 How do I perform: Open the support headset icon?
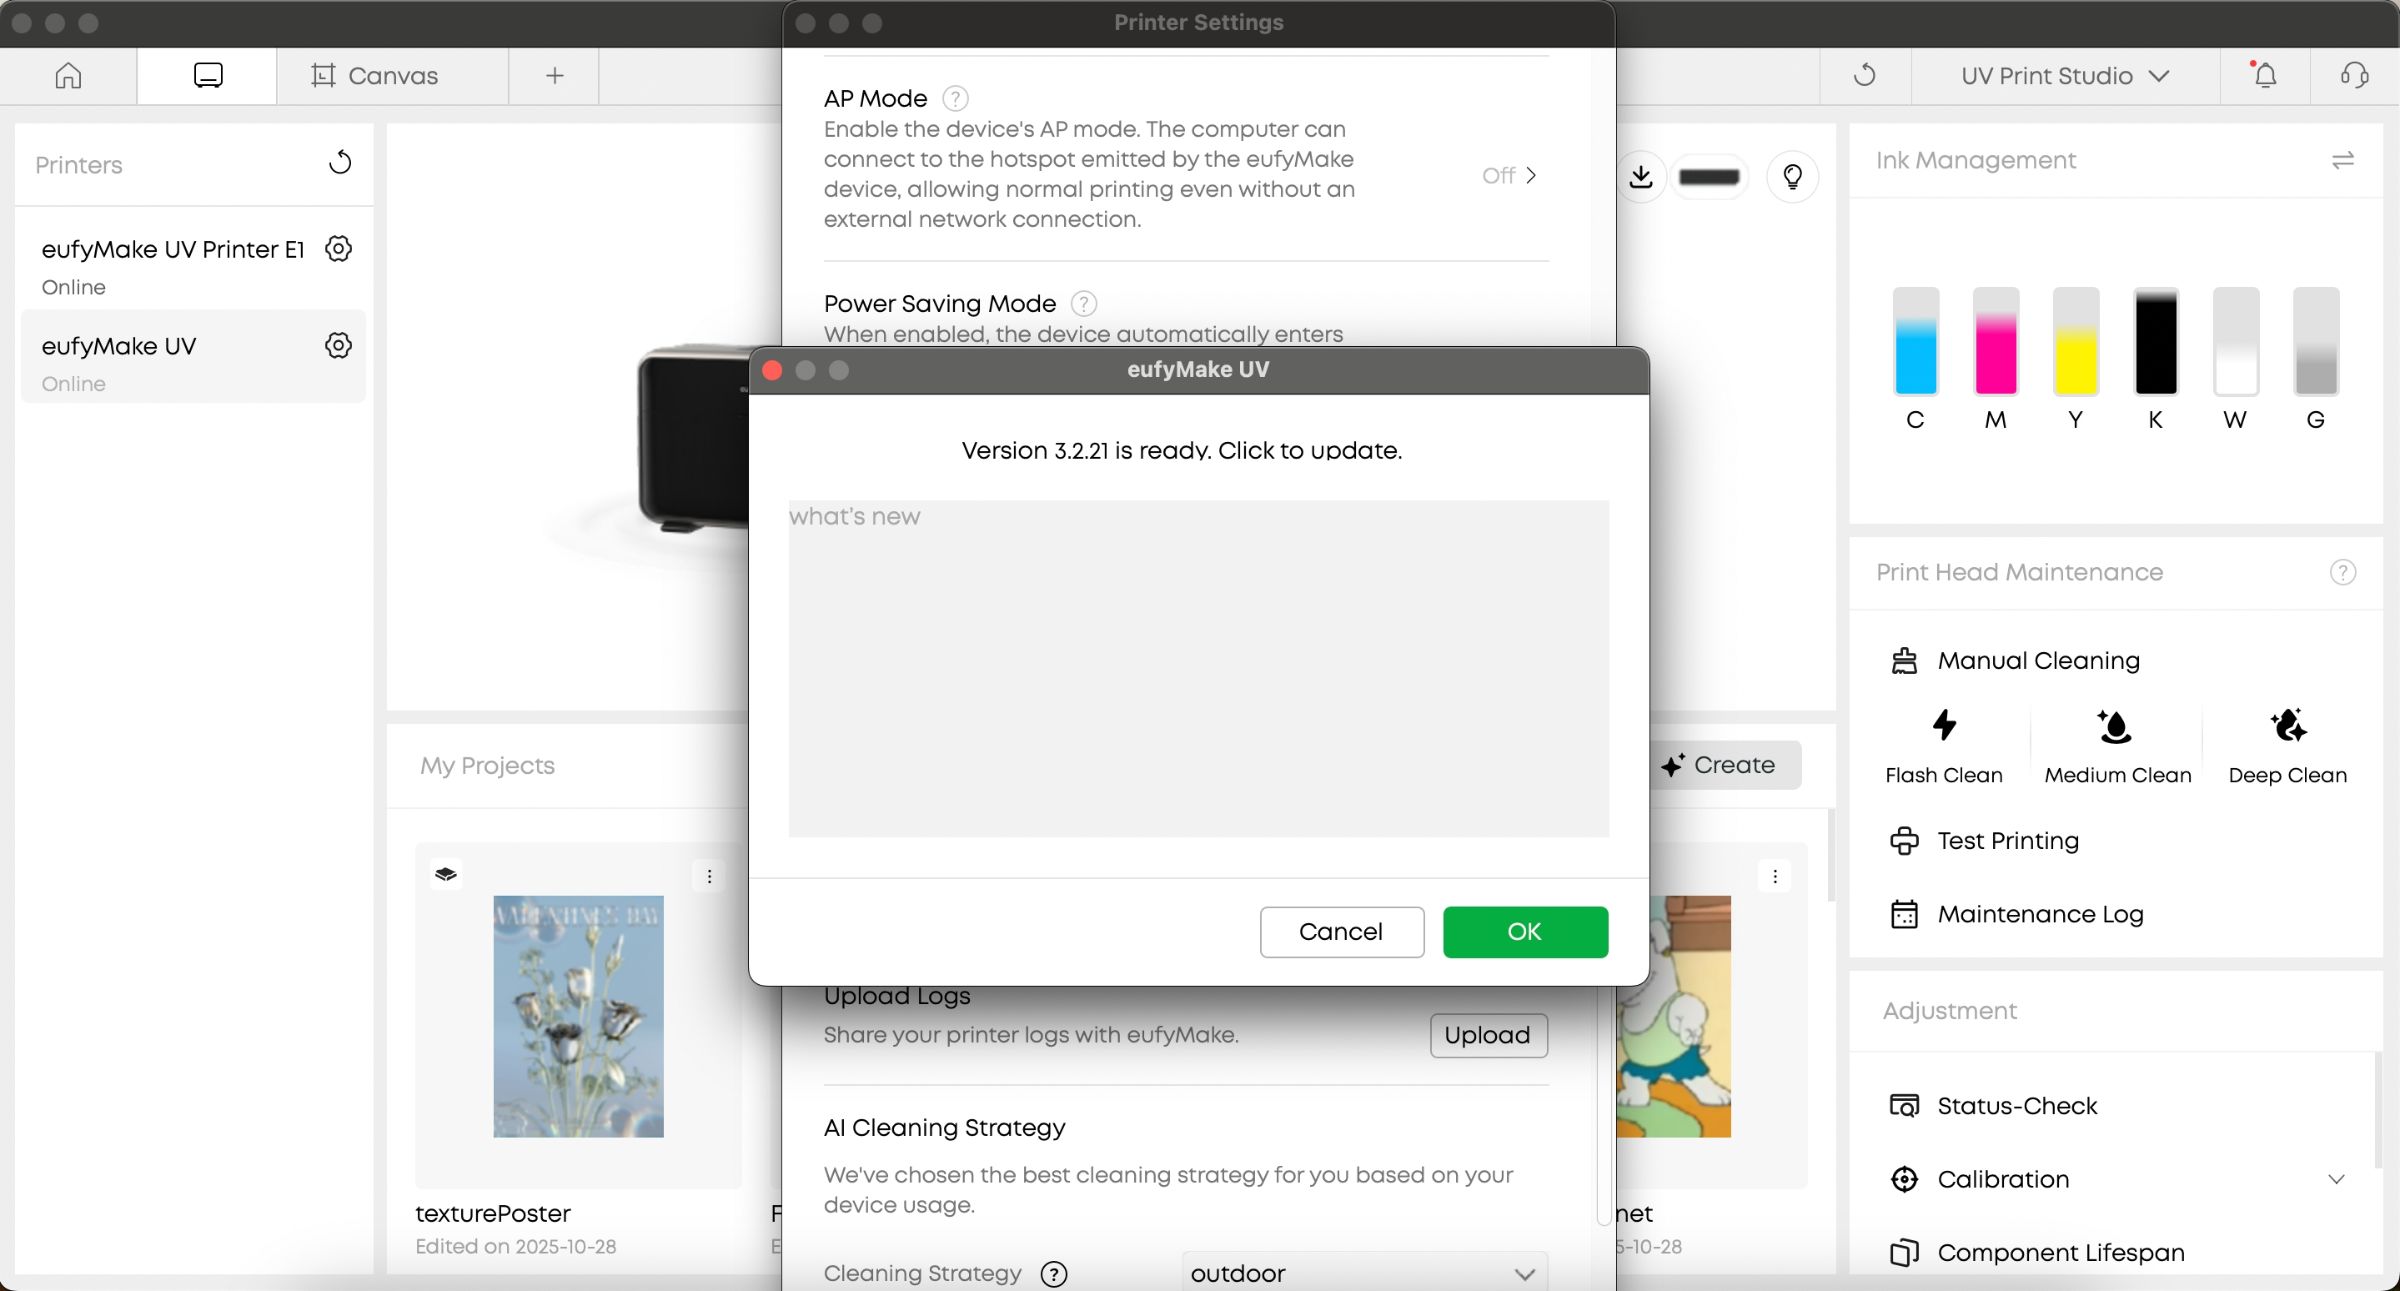click(x=2354, y=76)
